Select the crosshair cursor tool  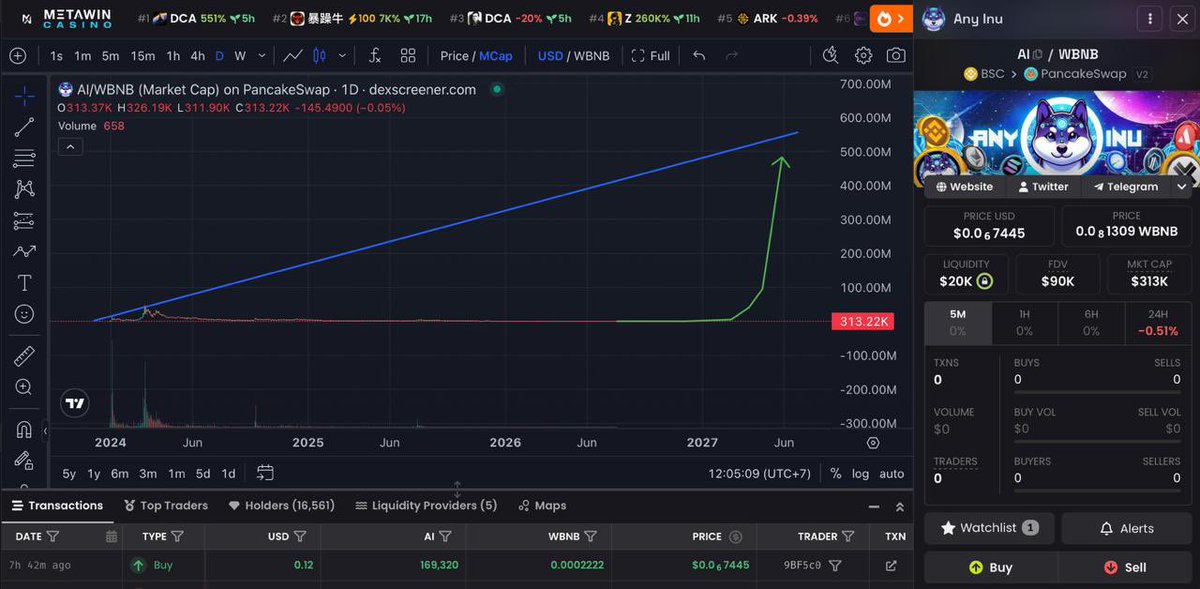tap(24, 96)
